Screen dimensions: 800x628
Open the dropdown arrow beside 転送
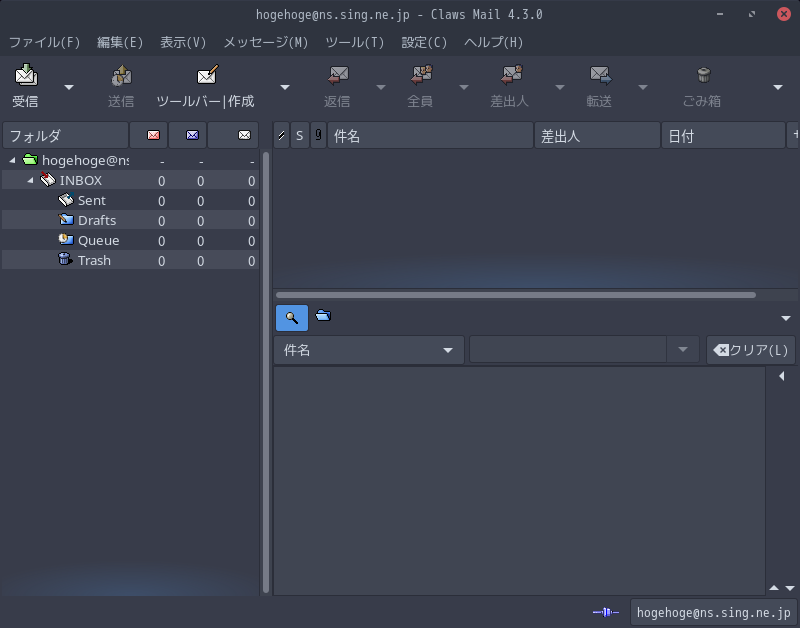643,87
